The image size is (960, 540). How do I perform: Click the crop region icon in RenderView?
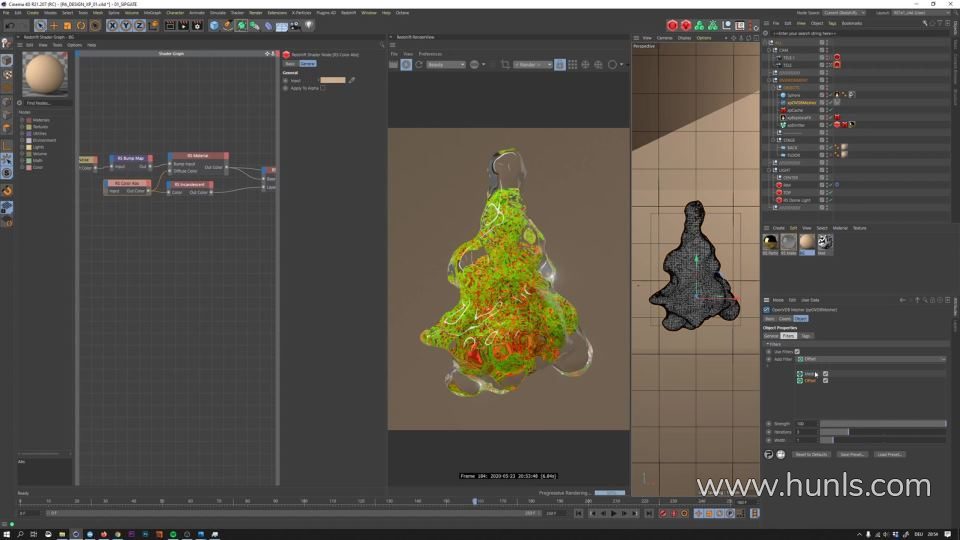click(x=505, y=64)
